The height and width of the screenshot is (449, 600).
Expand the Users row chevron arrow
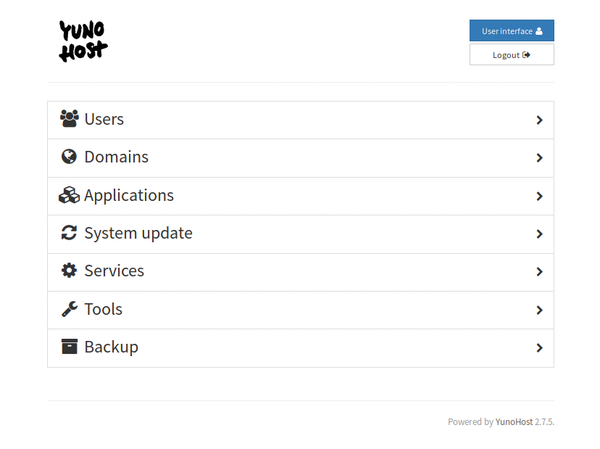[x=540, y=120]
